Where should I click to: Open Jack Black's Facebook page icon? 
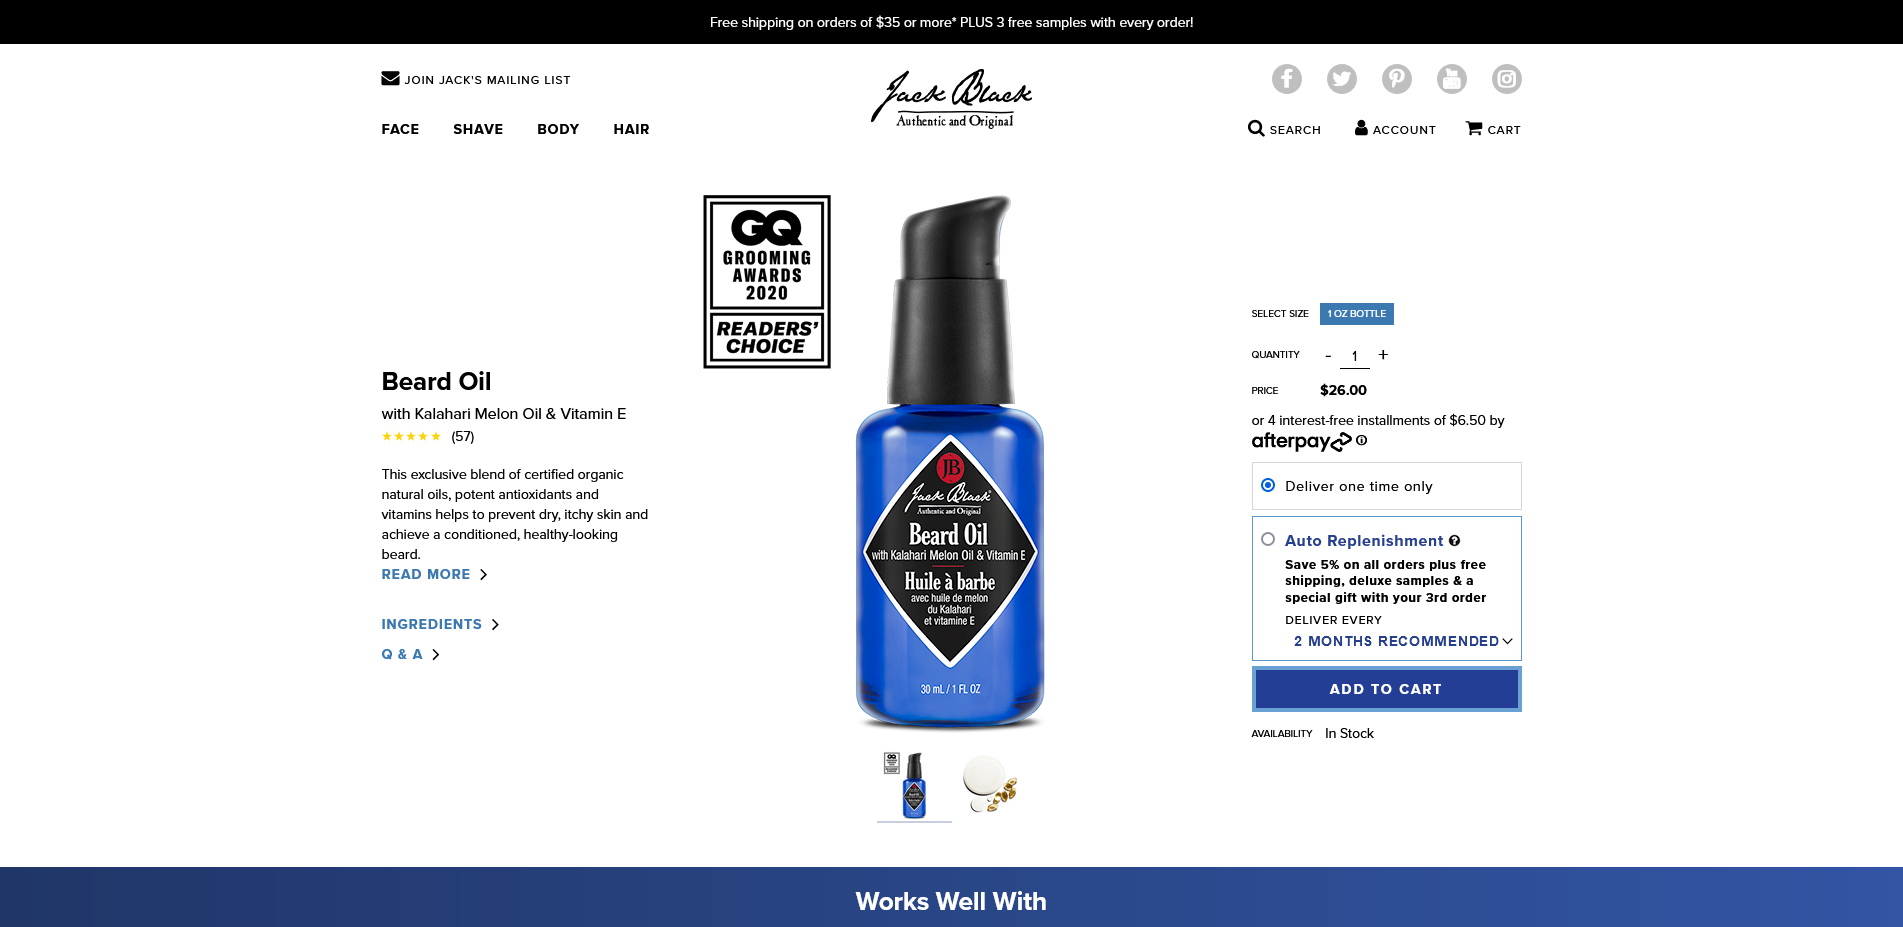point(1286,79)
